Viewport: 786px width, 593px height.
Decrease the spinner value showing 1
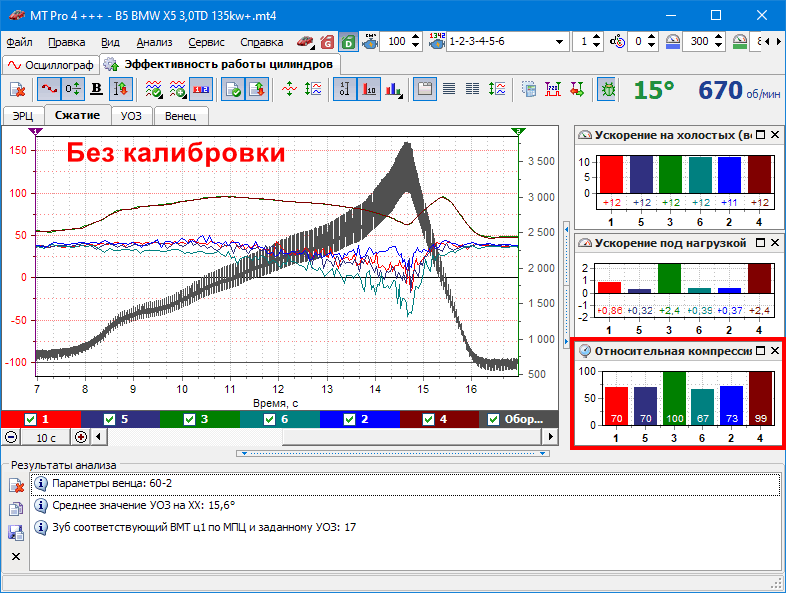597,46
